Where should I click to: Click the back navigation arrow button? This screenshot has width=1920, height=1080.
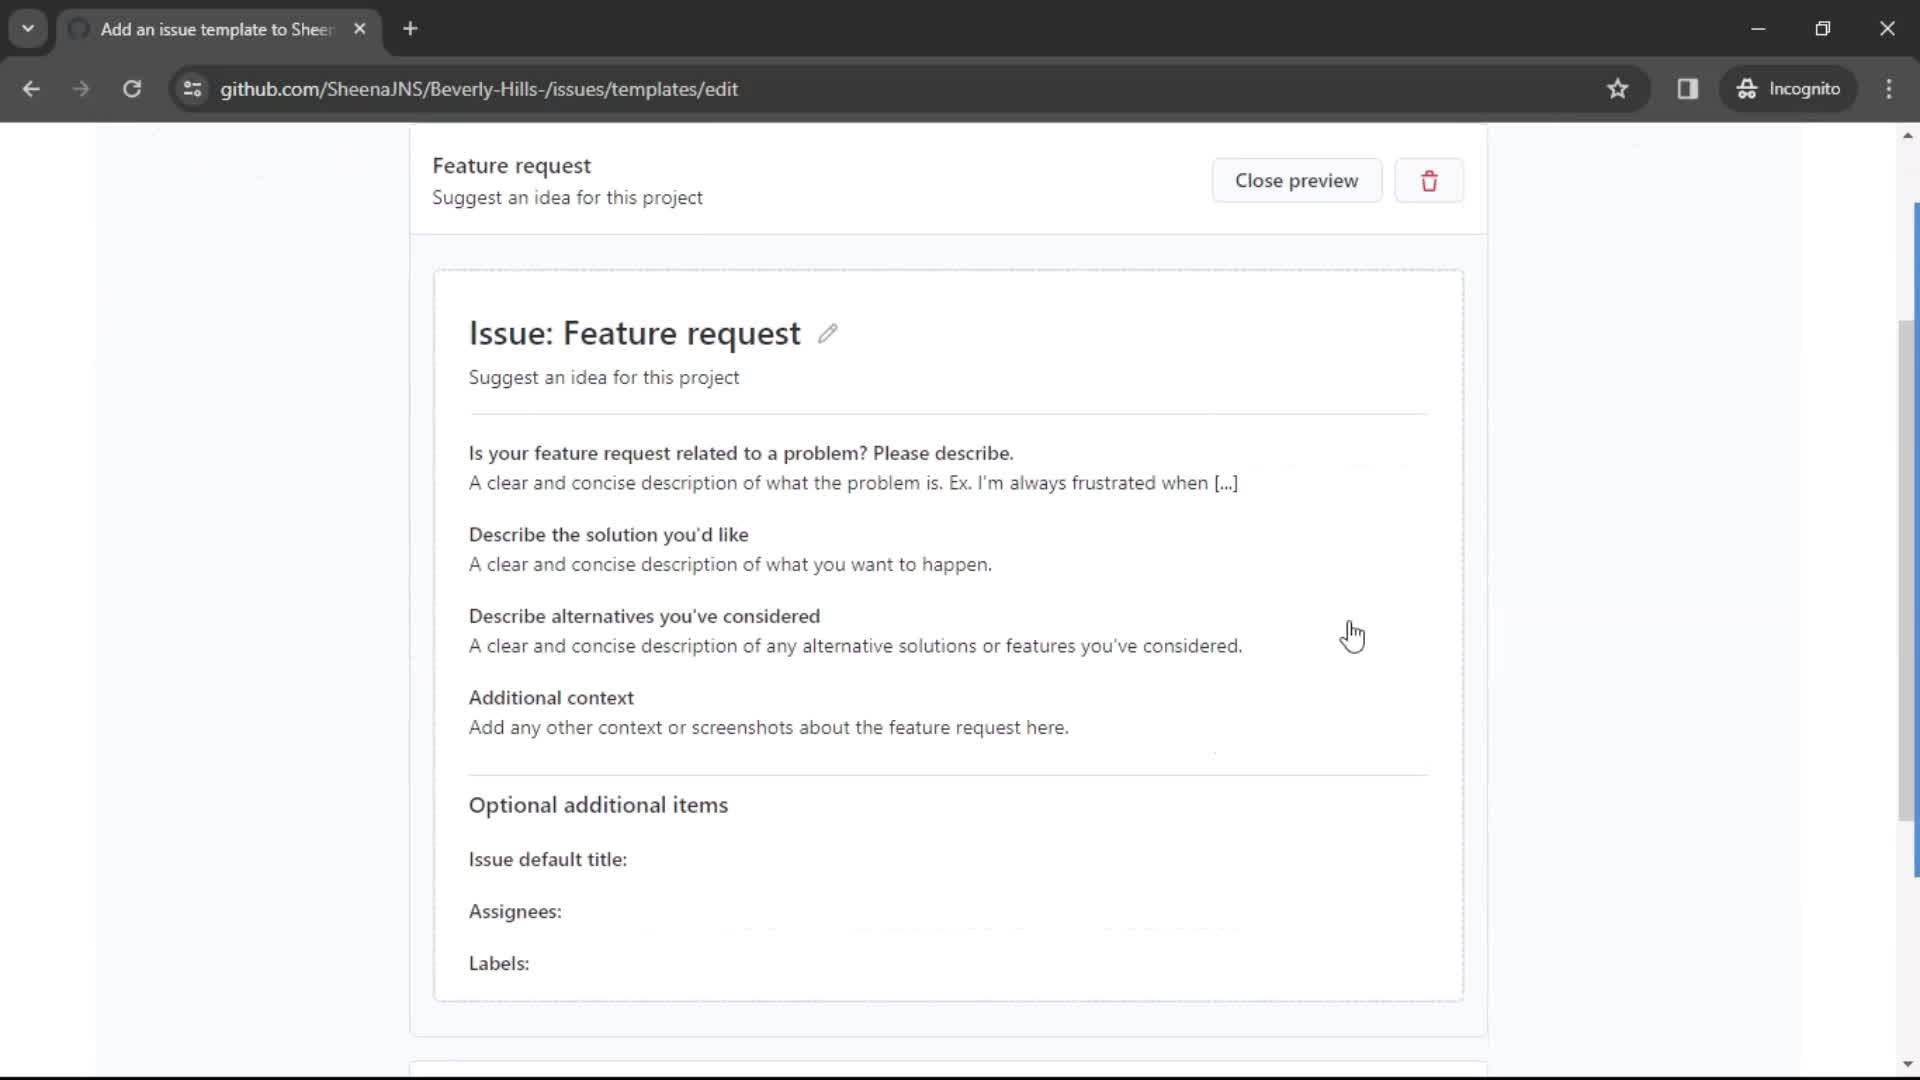pyautogui.click(x=32, y=88)
